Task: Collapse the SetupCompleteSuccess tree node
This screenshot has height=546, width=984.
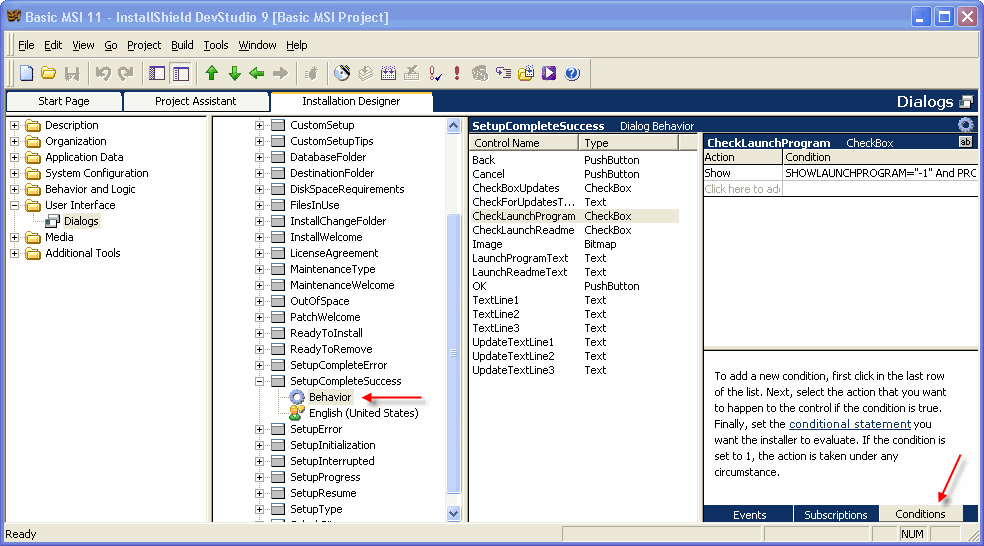Action: (260, 381)
